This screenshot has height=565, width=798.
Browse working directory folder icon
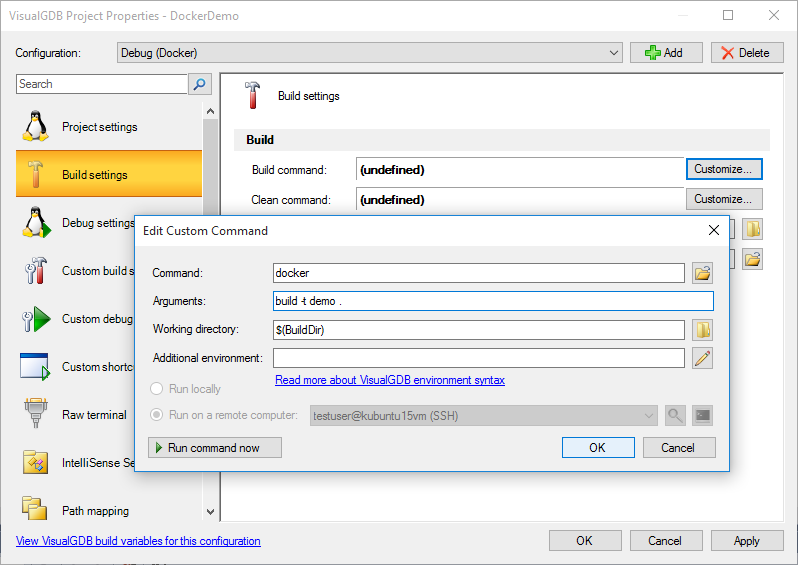[702, 330]
